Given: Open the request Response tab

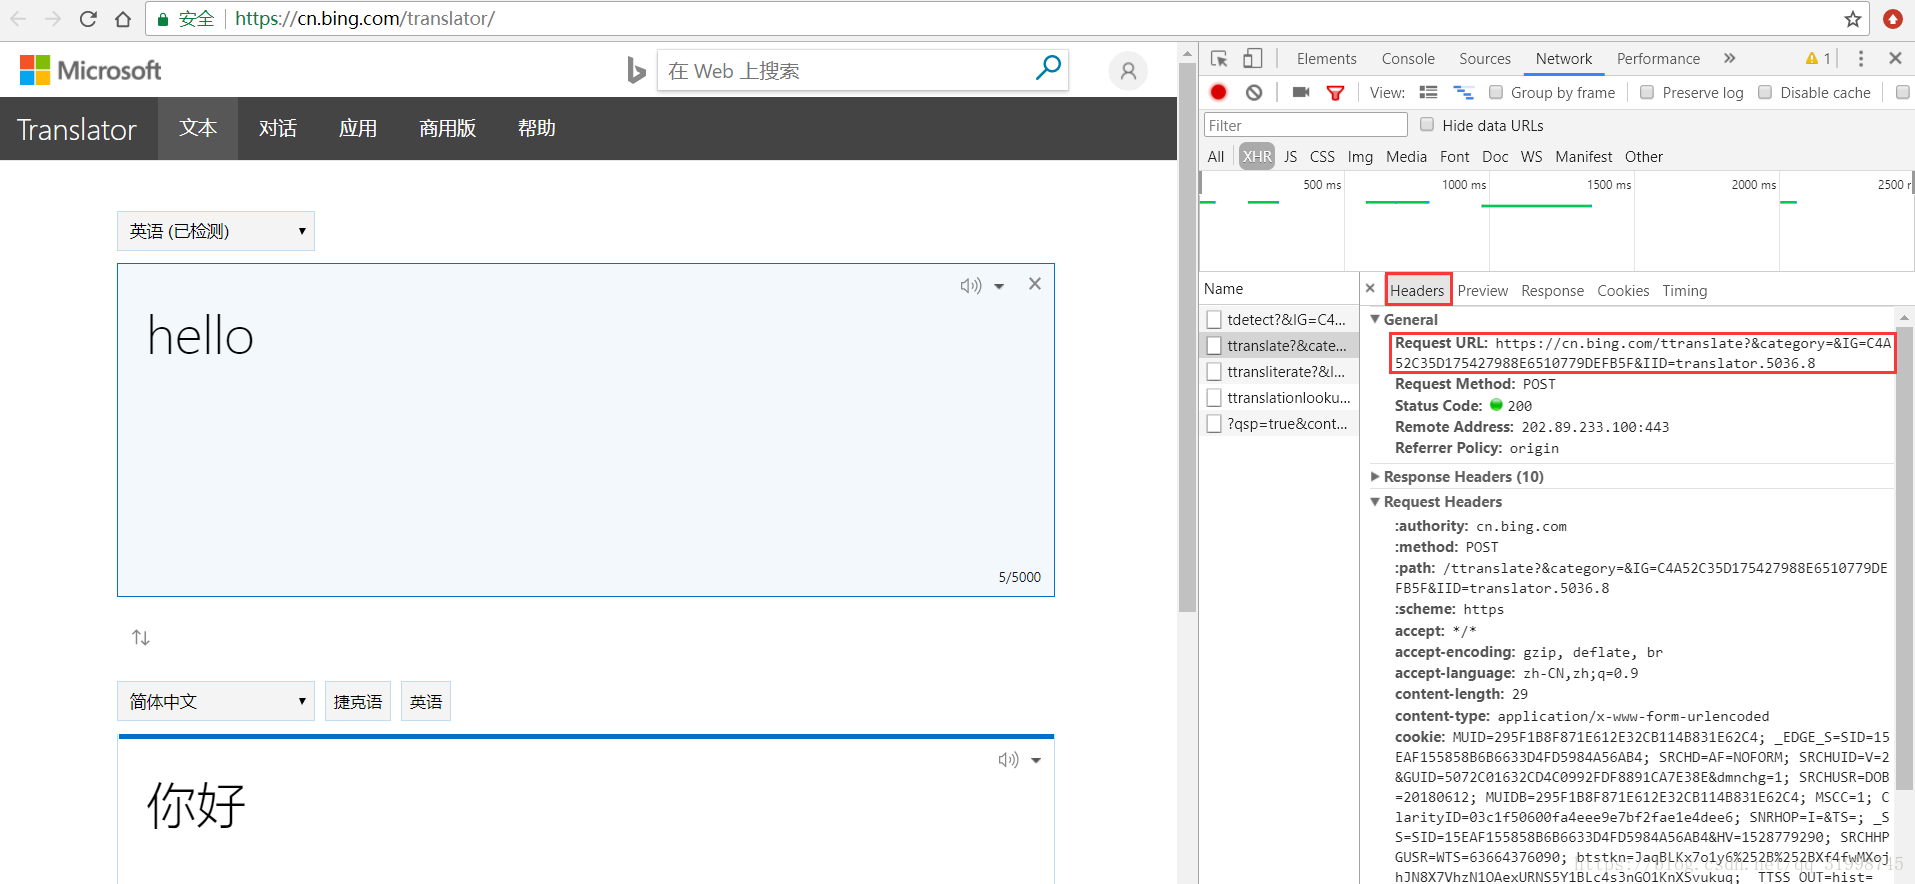Looking at the screenshot, I should (x=1552, y=290).
